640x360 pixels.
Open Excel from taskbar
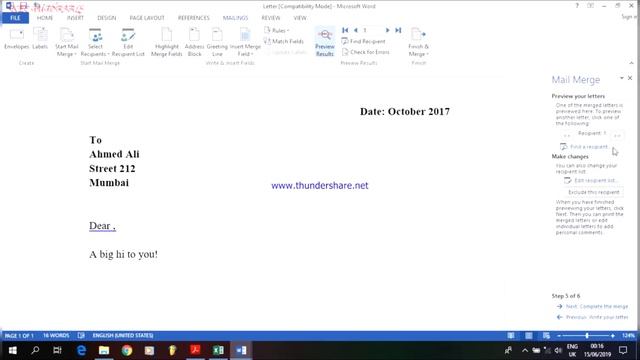point(218,350)
